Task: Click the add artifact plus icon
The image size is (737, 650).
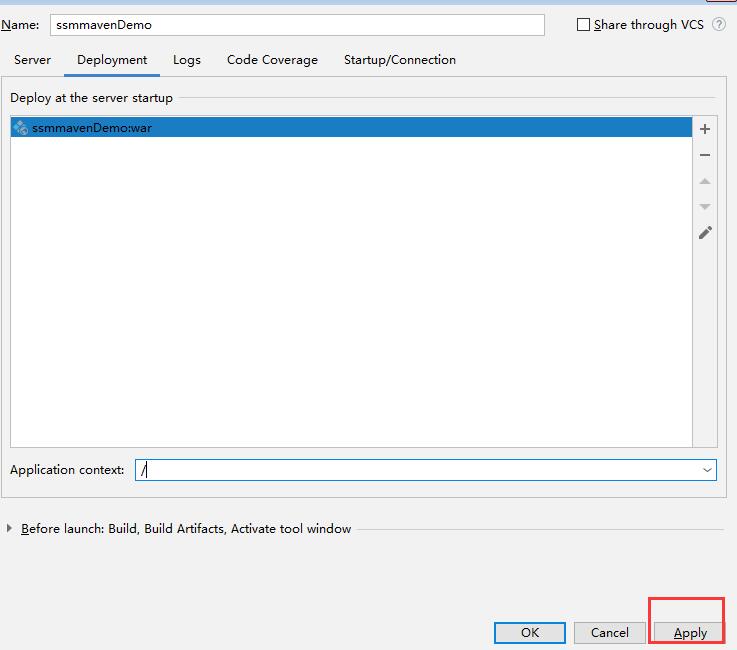Action: click(705, 129)
